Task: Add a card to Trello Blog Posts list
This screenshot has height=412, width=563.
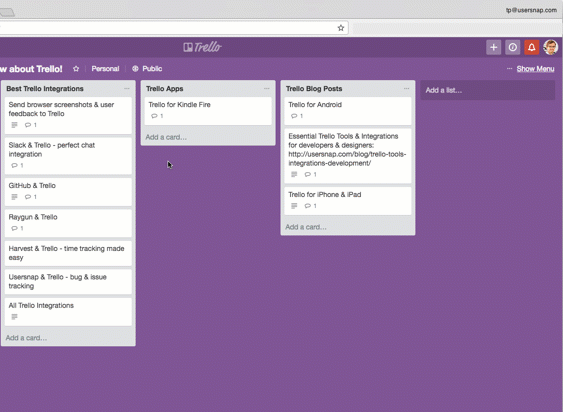Action: (x=306, y=227)
